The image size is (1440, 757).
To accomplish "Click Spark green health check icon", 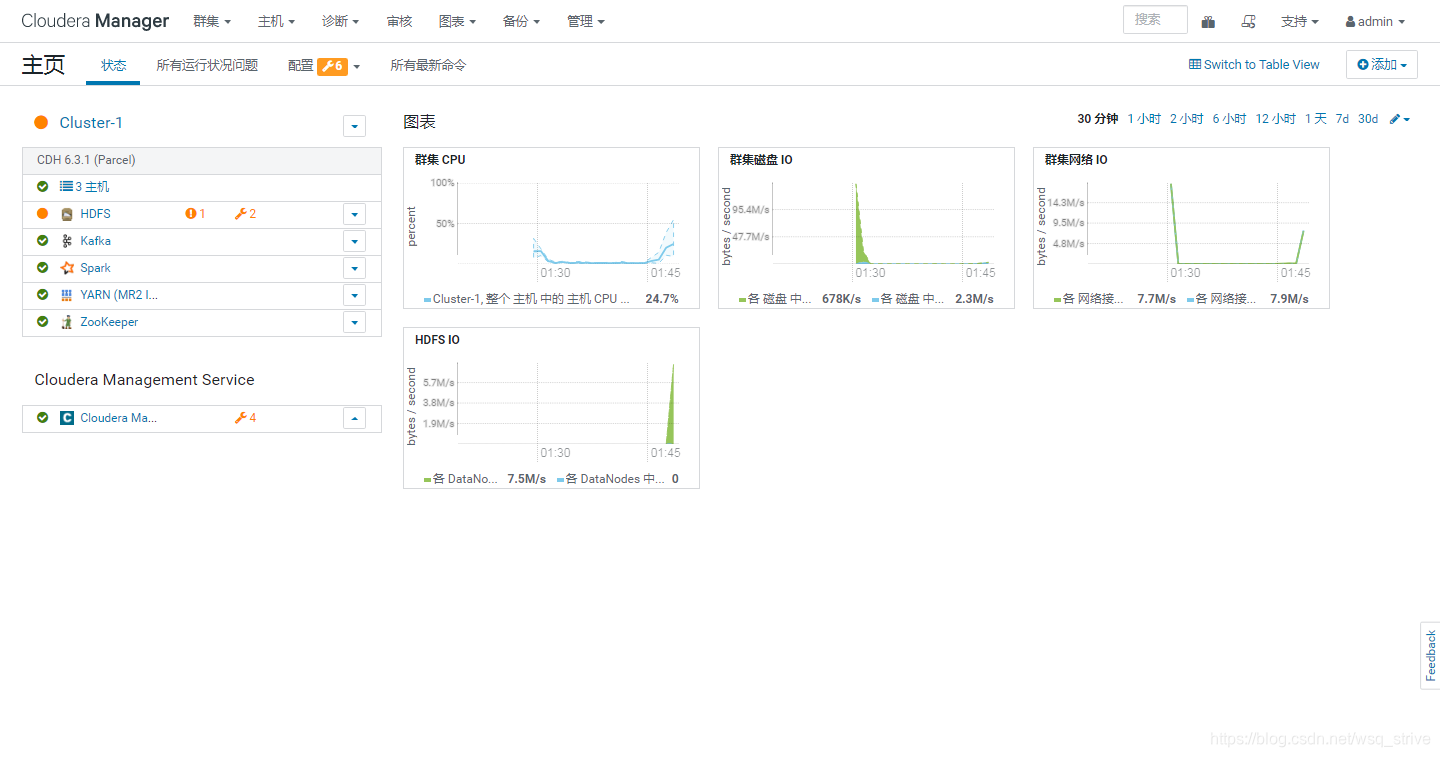I will (42, 268).
